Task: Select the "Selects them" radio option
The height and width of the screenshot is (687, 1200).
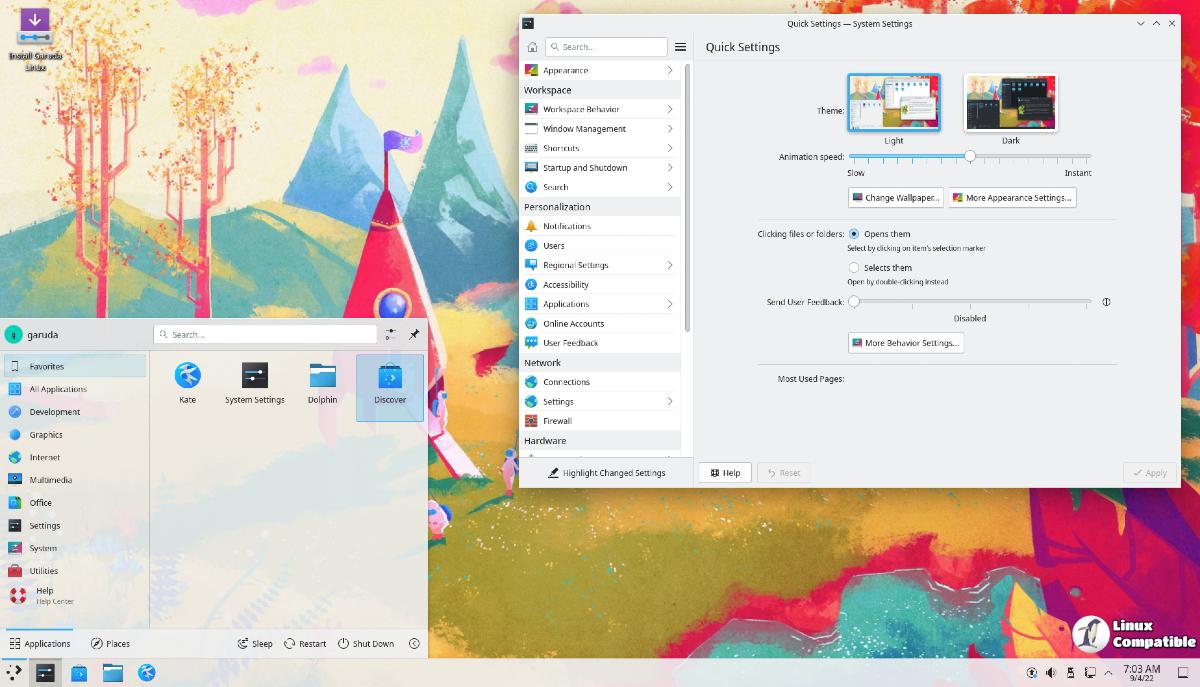Action: coord(854,268)
